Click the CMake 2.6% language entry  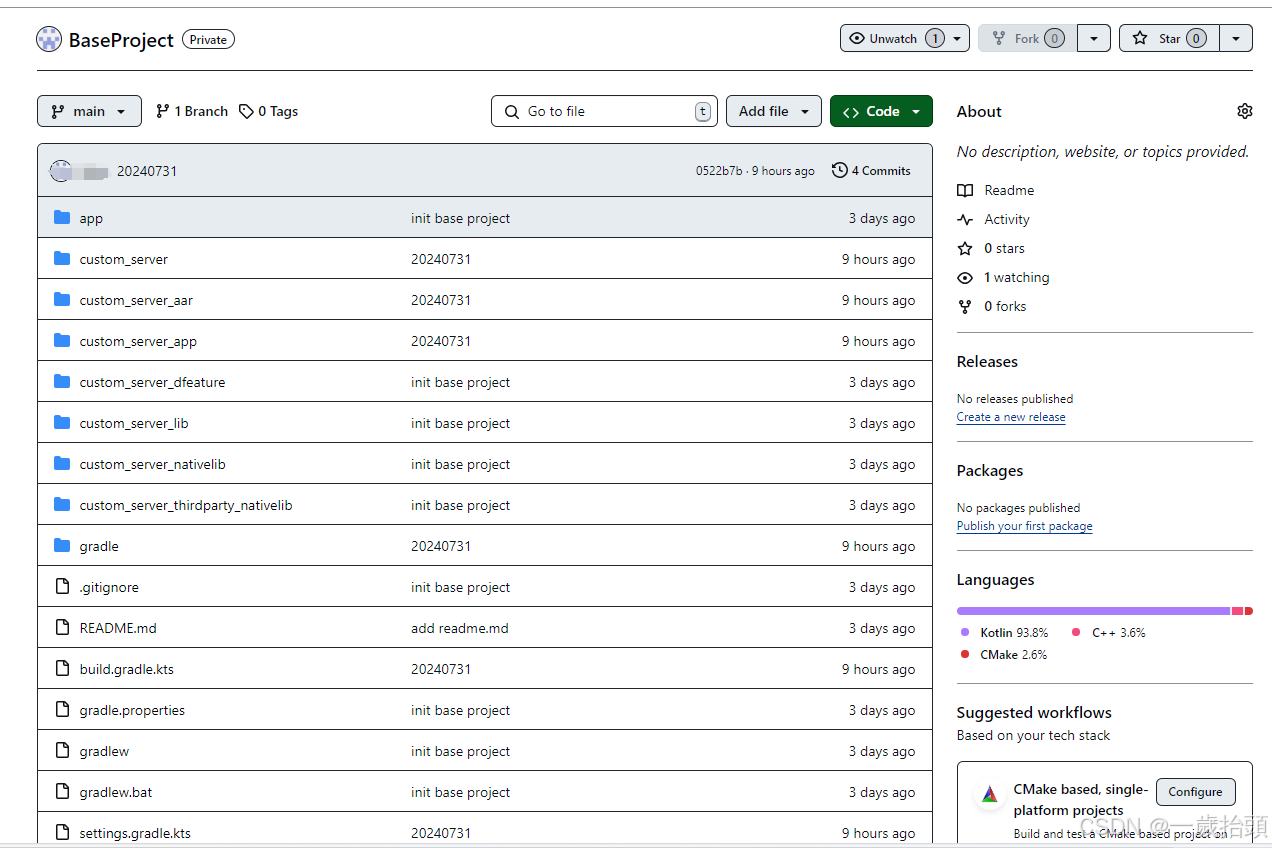click(1004, 654)
